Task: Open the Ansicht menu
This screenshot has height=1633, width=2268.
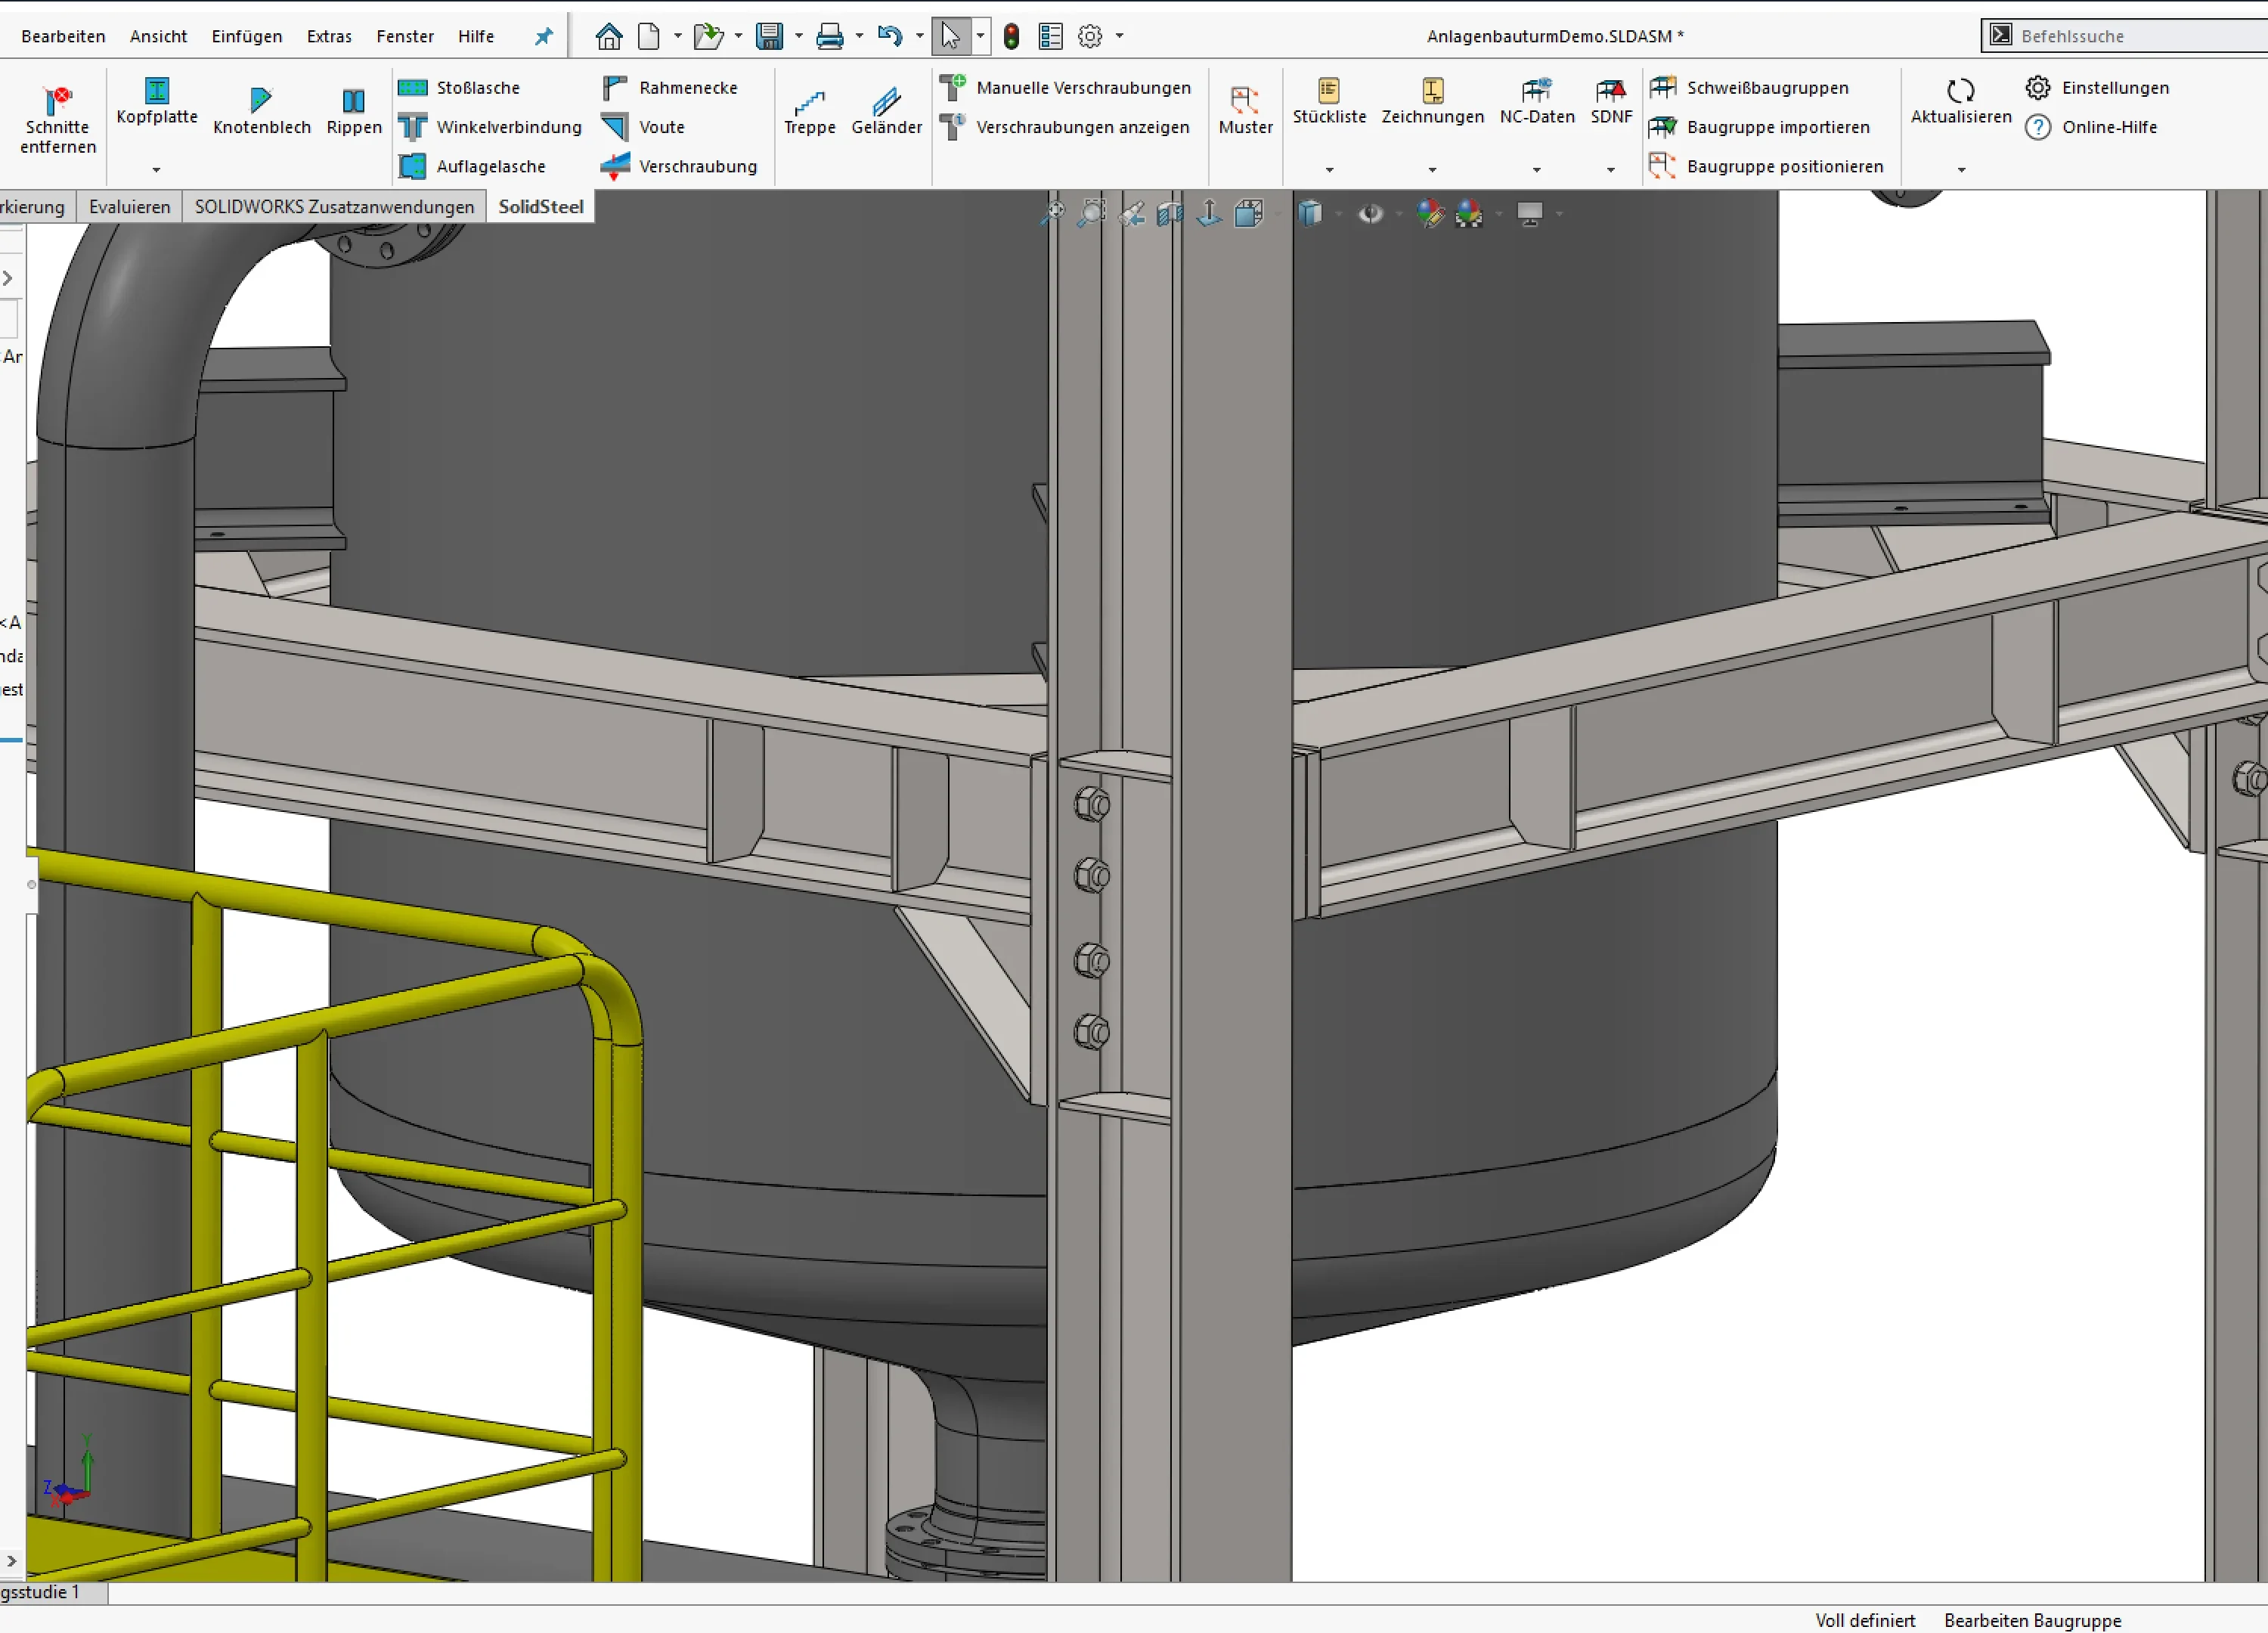Action: tap(158, 36)
